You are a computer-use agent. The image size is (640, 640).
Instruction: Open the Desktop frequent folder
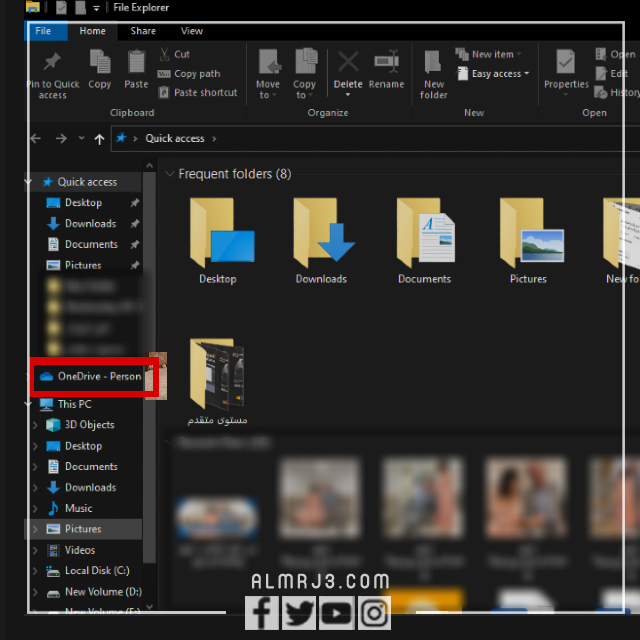pos(222,241)
